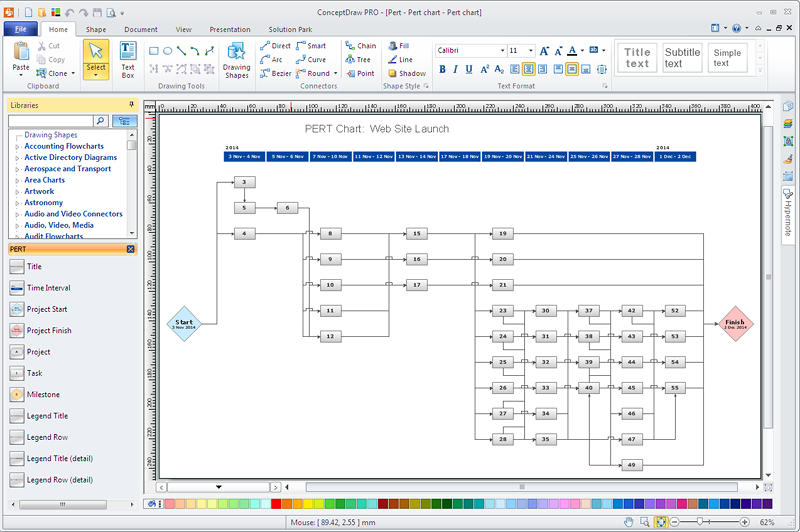Open the Calibri font name dropdown

coord(502,50)
